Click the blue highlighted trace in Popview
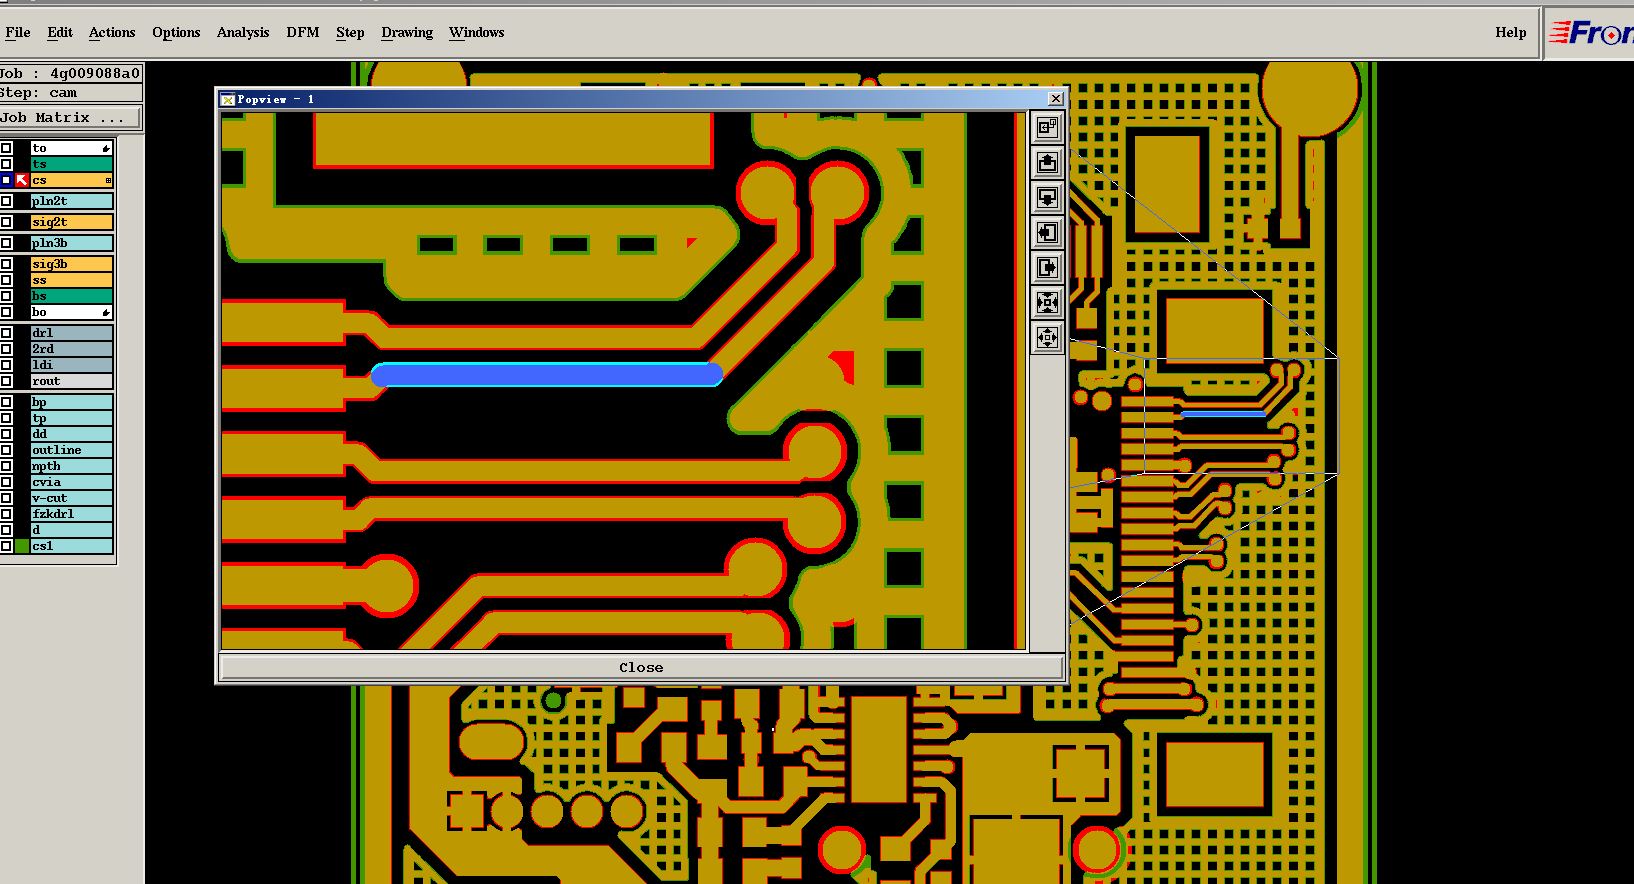 [546, 375]
